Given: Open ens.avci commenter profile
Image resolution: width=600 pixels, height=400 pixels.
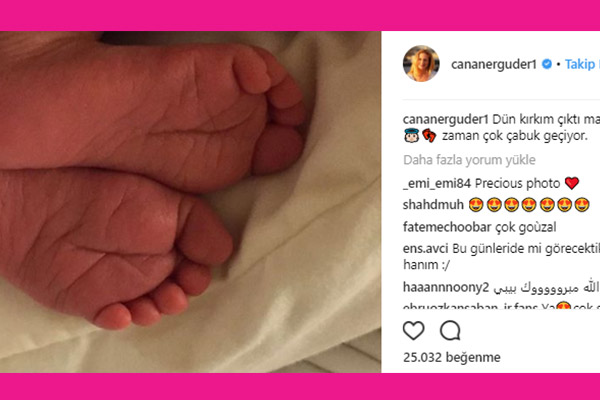Looking at the screenshot, I should click(x=425, y=249).
